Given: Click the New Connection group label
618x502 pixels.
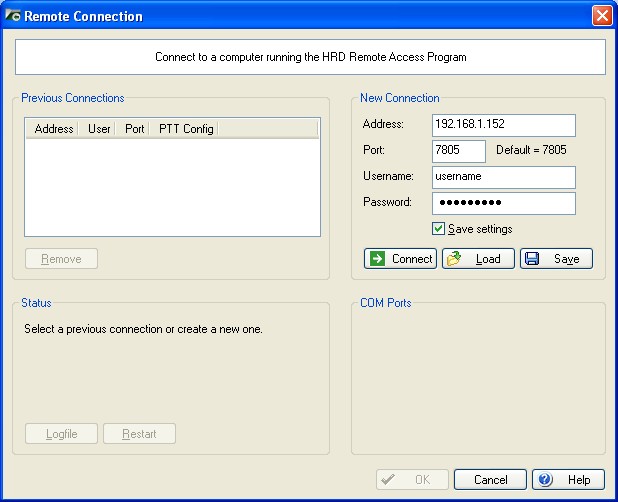Looking at the screenshot, I should [x=400, y=98].
